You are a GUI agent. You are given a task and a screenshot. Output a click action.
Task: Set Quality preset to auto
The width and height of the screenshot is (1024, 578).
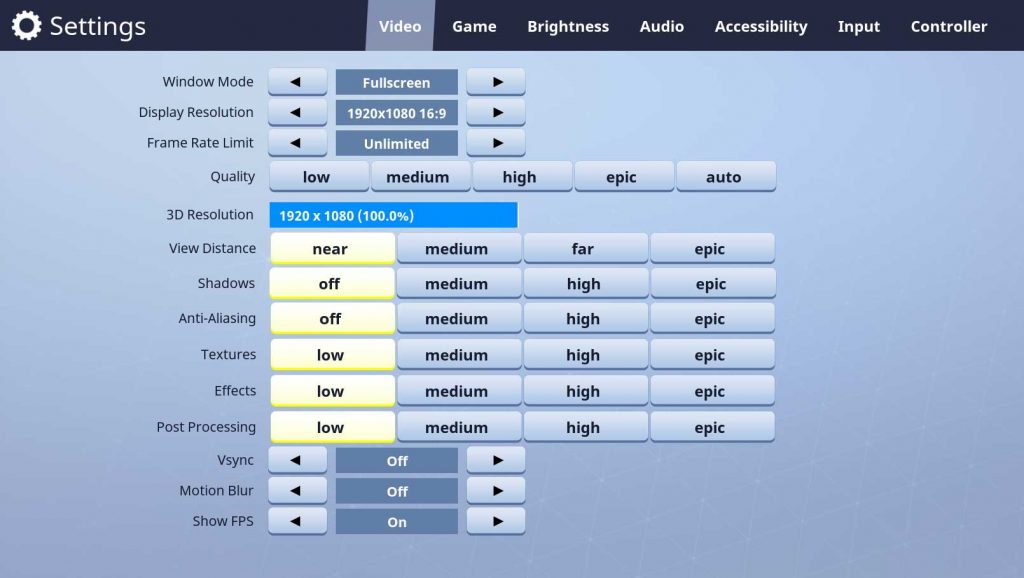pyautogui.click(x=726, y=176)
